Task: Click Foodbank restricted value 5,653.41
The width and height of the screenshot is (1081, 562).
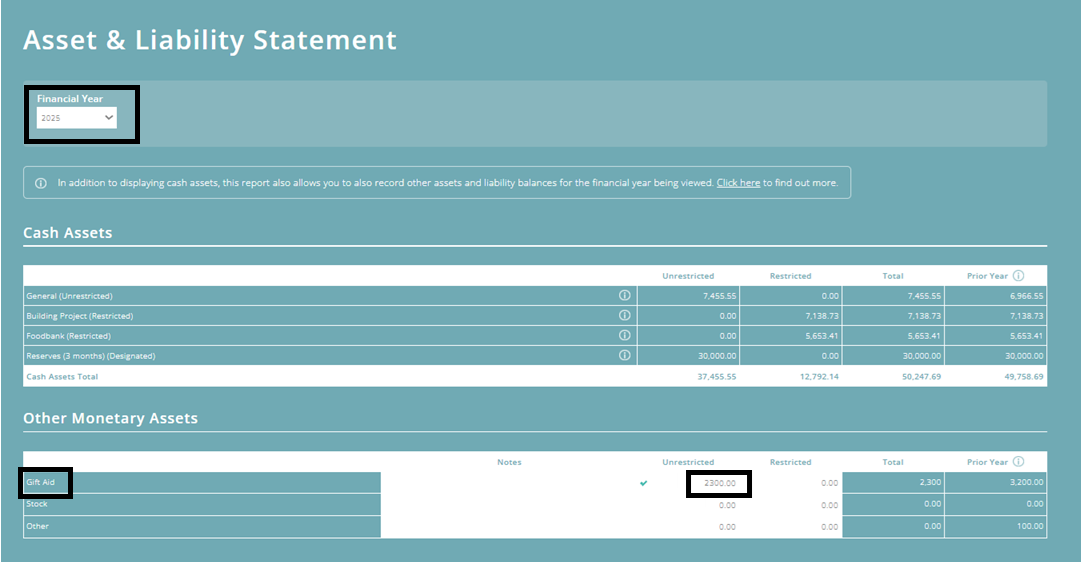Action: pos(822,336)
